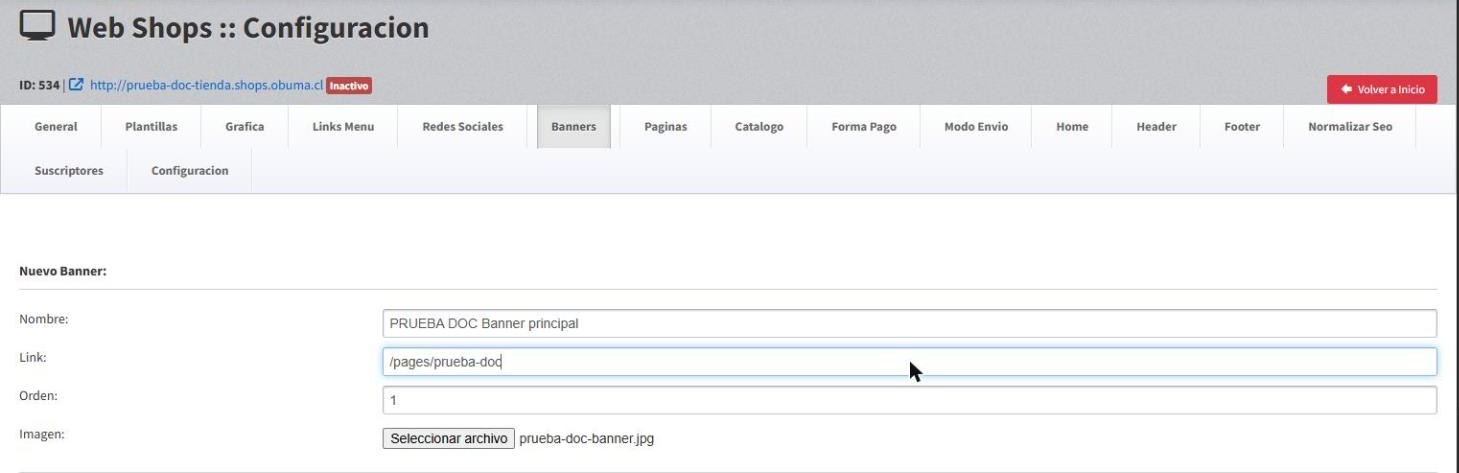Screen dimensions: 1459x473
Task: Focus the Nombre input field
Action: click(x=910, y=323)
